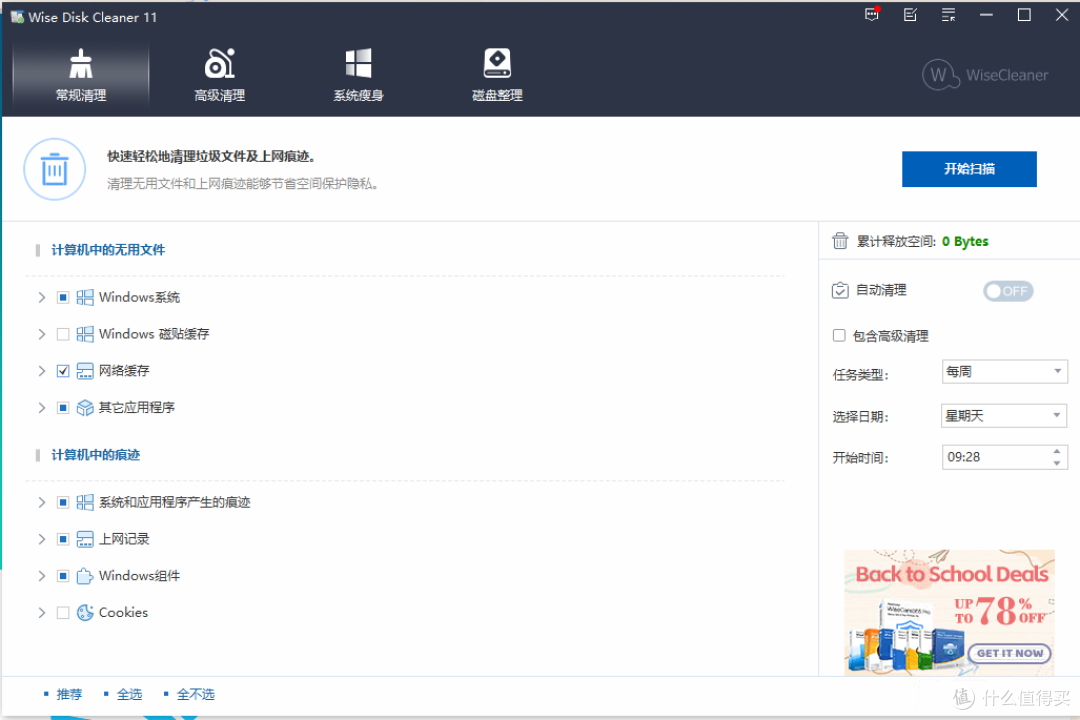1080x720 pixels.
Task: Click the Windows系统 category icon
Action: (x=85, y=298)
